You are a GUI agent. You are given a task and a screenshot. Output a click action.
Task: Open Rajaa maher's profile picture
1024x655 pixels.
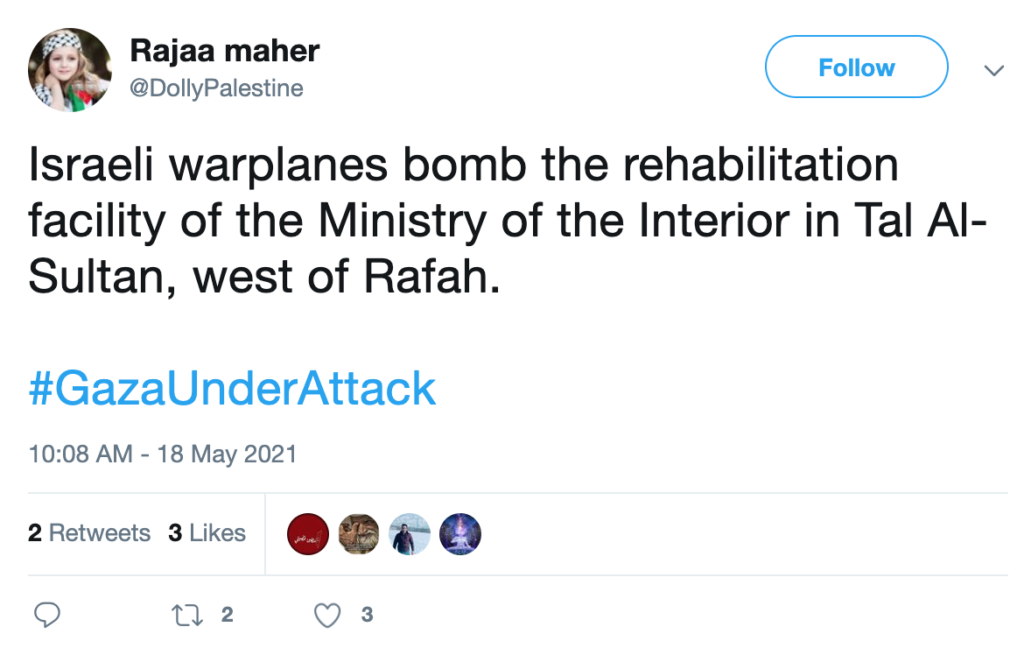[69, 69]
